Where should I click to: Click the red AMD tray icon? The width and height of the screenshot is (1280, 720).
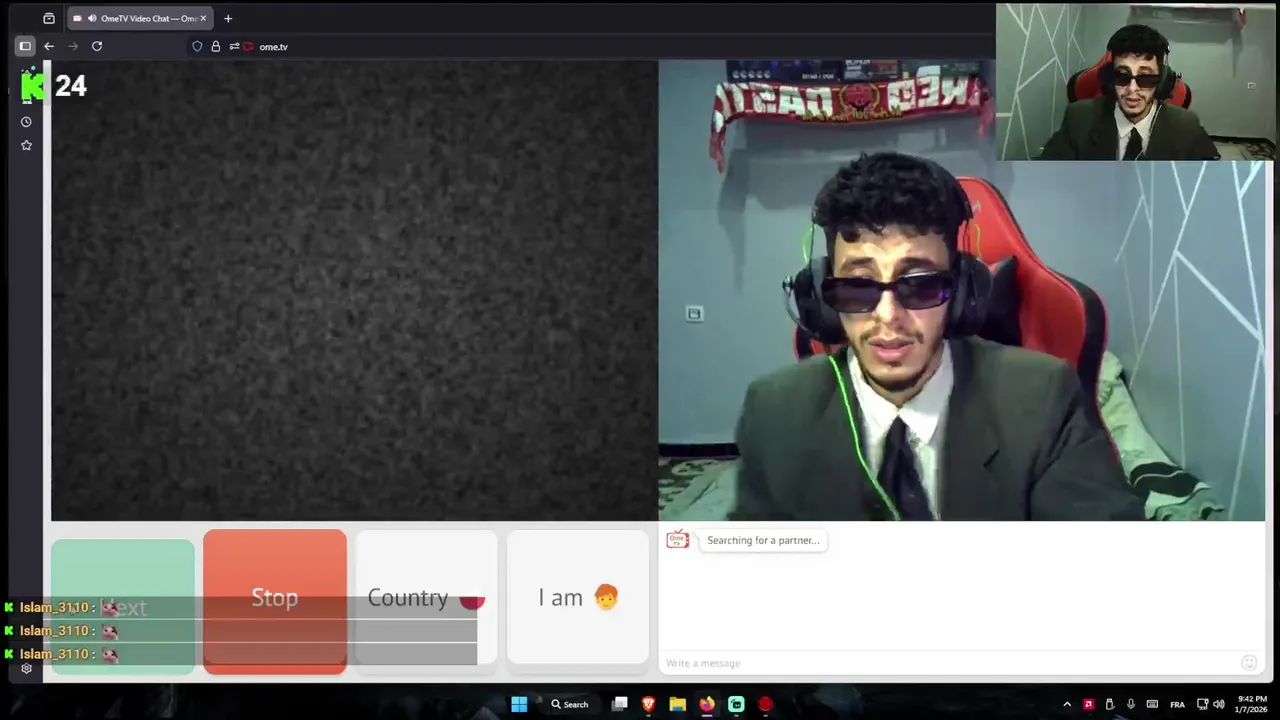[1088, 704]
